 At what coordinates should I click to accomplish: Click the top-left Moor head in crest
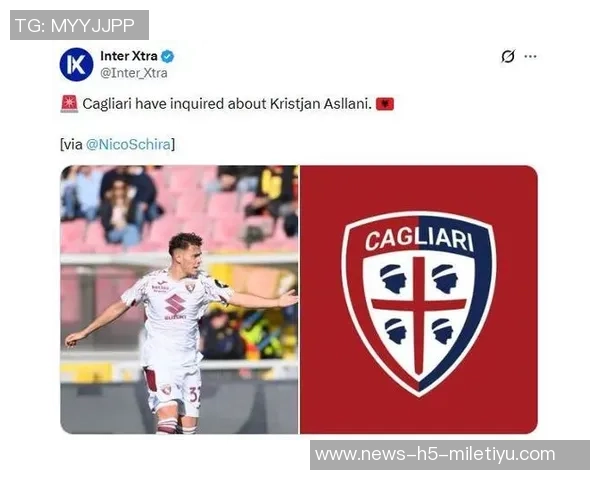coord(393,279)
